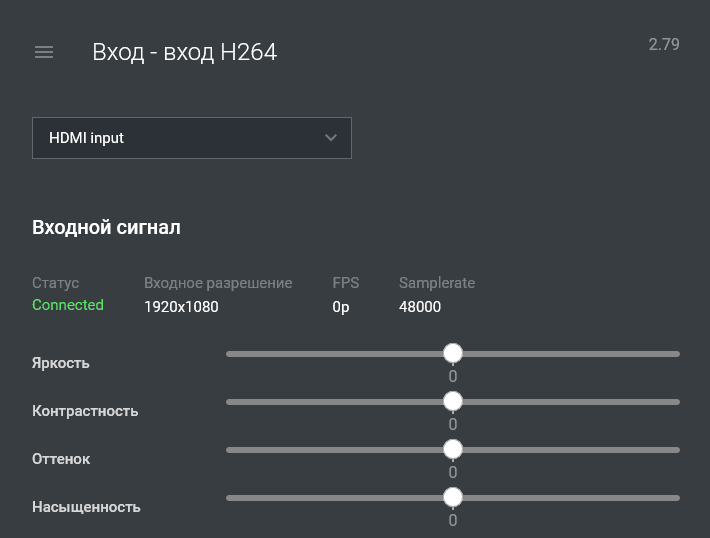Open the hamburger navigation menu
This screenshot has height=538, width=710.
pos(44,52)
